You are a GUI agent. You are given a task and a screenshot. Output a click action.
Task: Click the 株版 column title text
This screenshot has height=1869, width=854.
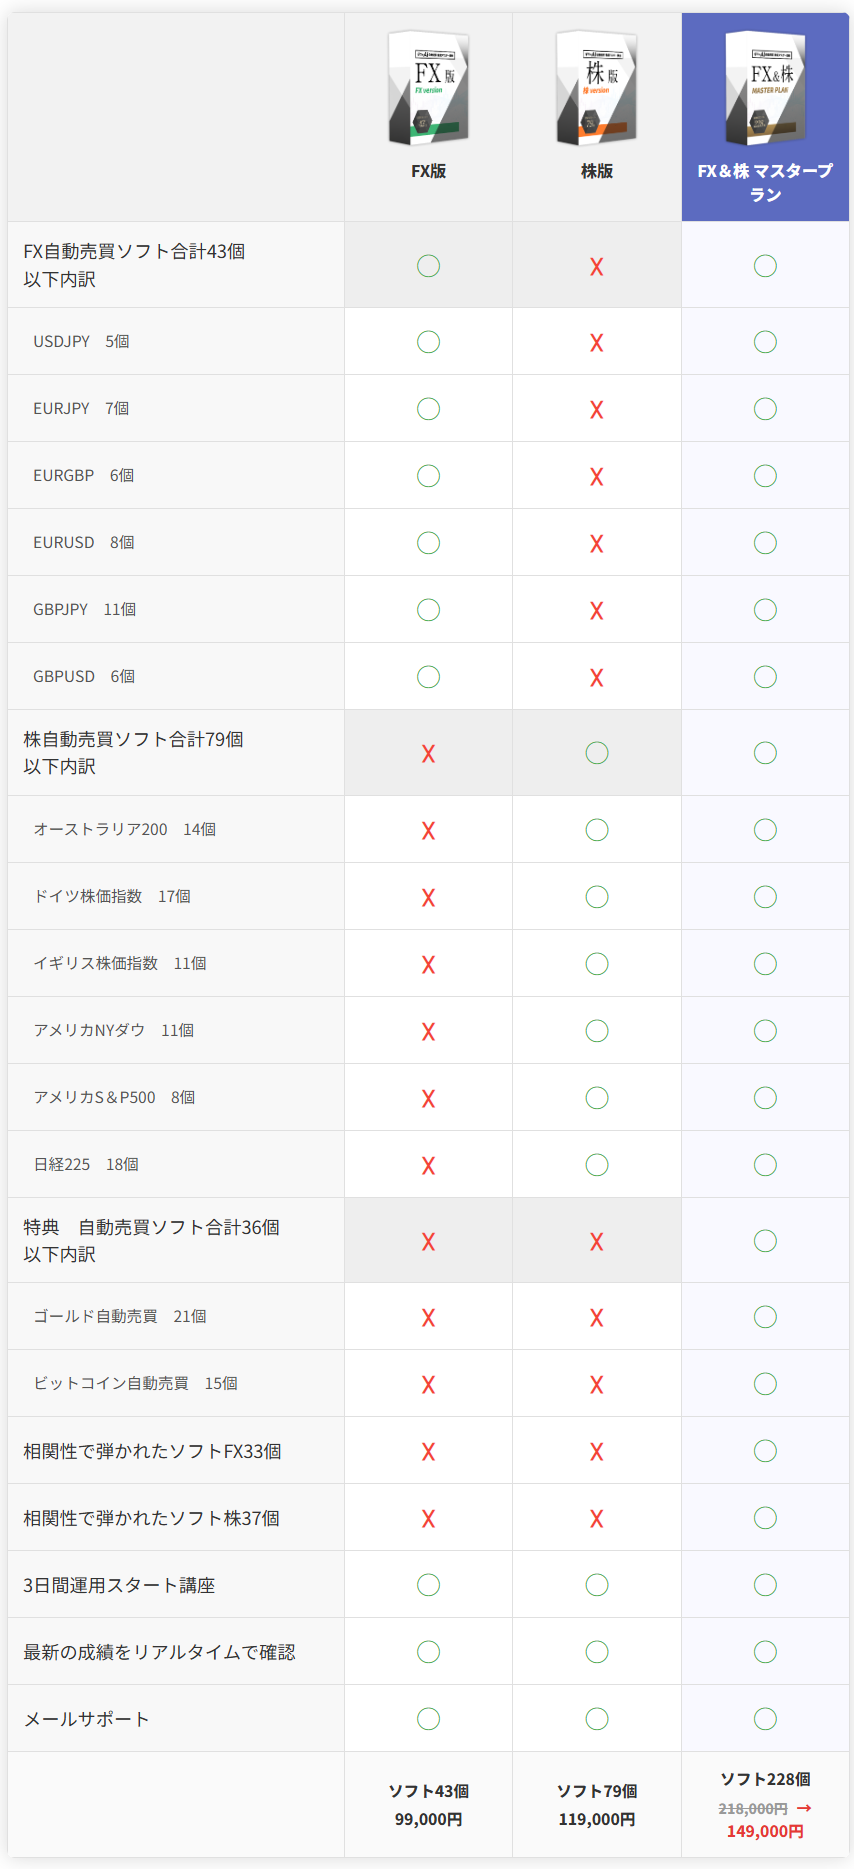point(597,171)
